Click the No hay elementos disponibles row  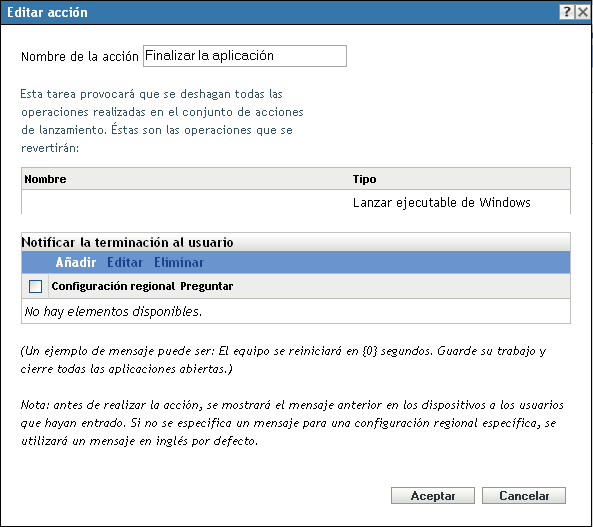tap(296, 311)
